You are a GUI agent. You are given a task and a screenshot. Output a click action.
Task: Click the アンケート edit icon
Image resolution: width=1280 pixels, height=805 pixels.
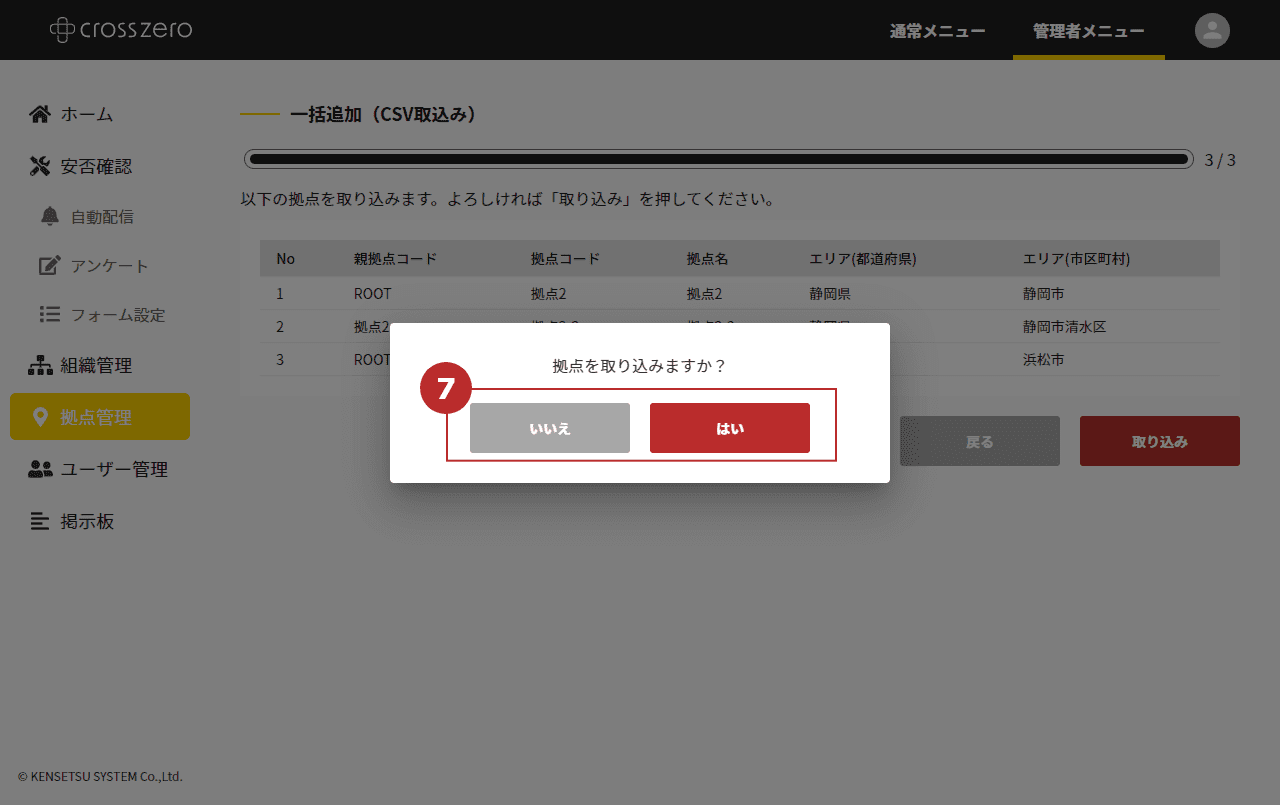50,266
